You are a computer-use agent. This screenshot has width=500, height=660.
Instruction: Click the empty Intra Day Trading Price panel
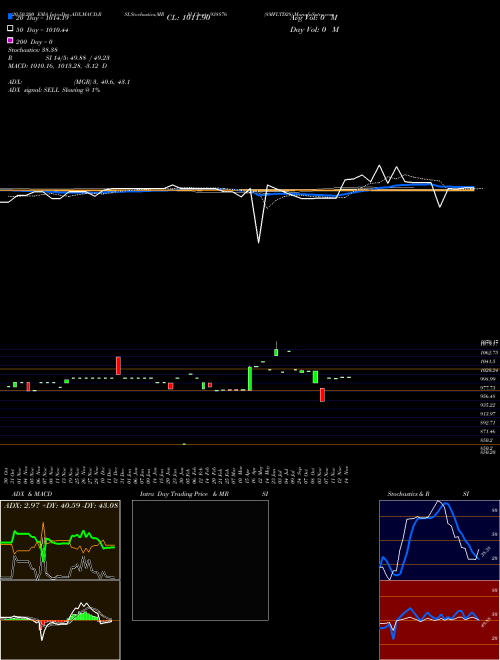tap(200, 560)
